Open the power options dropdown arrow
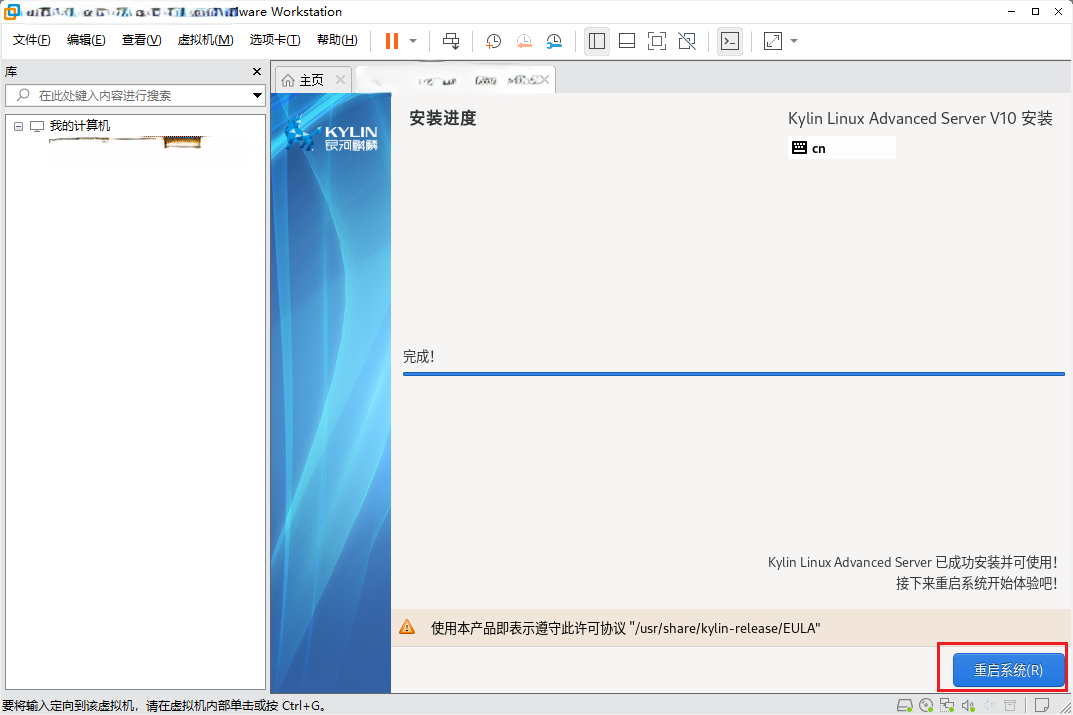The image size is (1073, 715). tap(413, 41)
